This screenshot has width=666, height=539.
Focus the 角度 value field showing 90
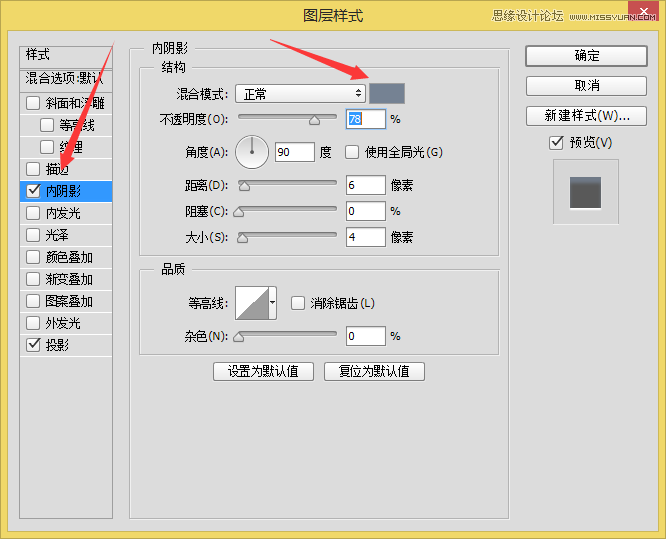point(295,152)
